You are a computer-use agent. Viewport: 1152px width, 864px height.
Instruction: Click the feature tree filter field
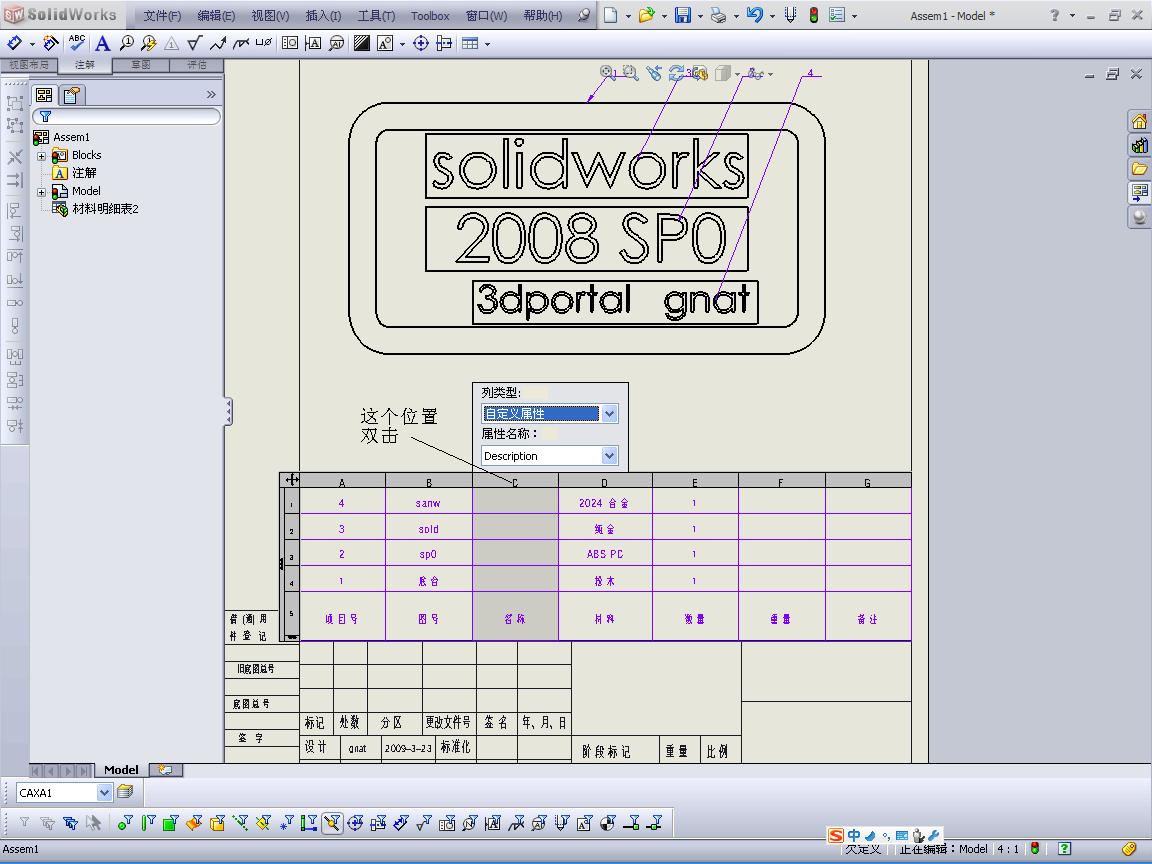click(126, 116)
